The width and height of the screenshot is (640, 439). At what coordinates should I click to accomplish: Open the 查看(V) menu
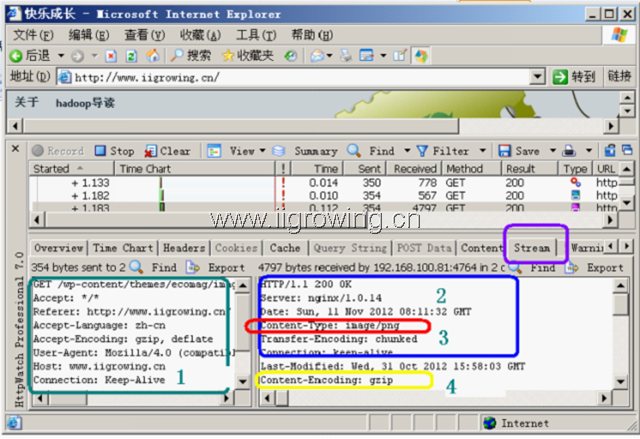tap(144, 35)
